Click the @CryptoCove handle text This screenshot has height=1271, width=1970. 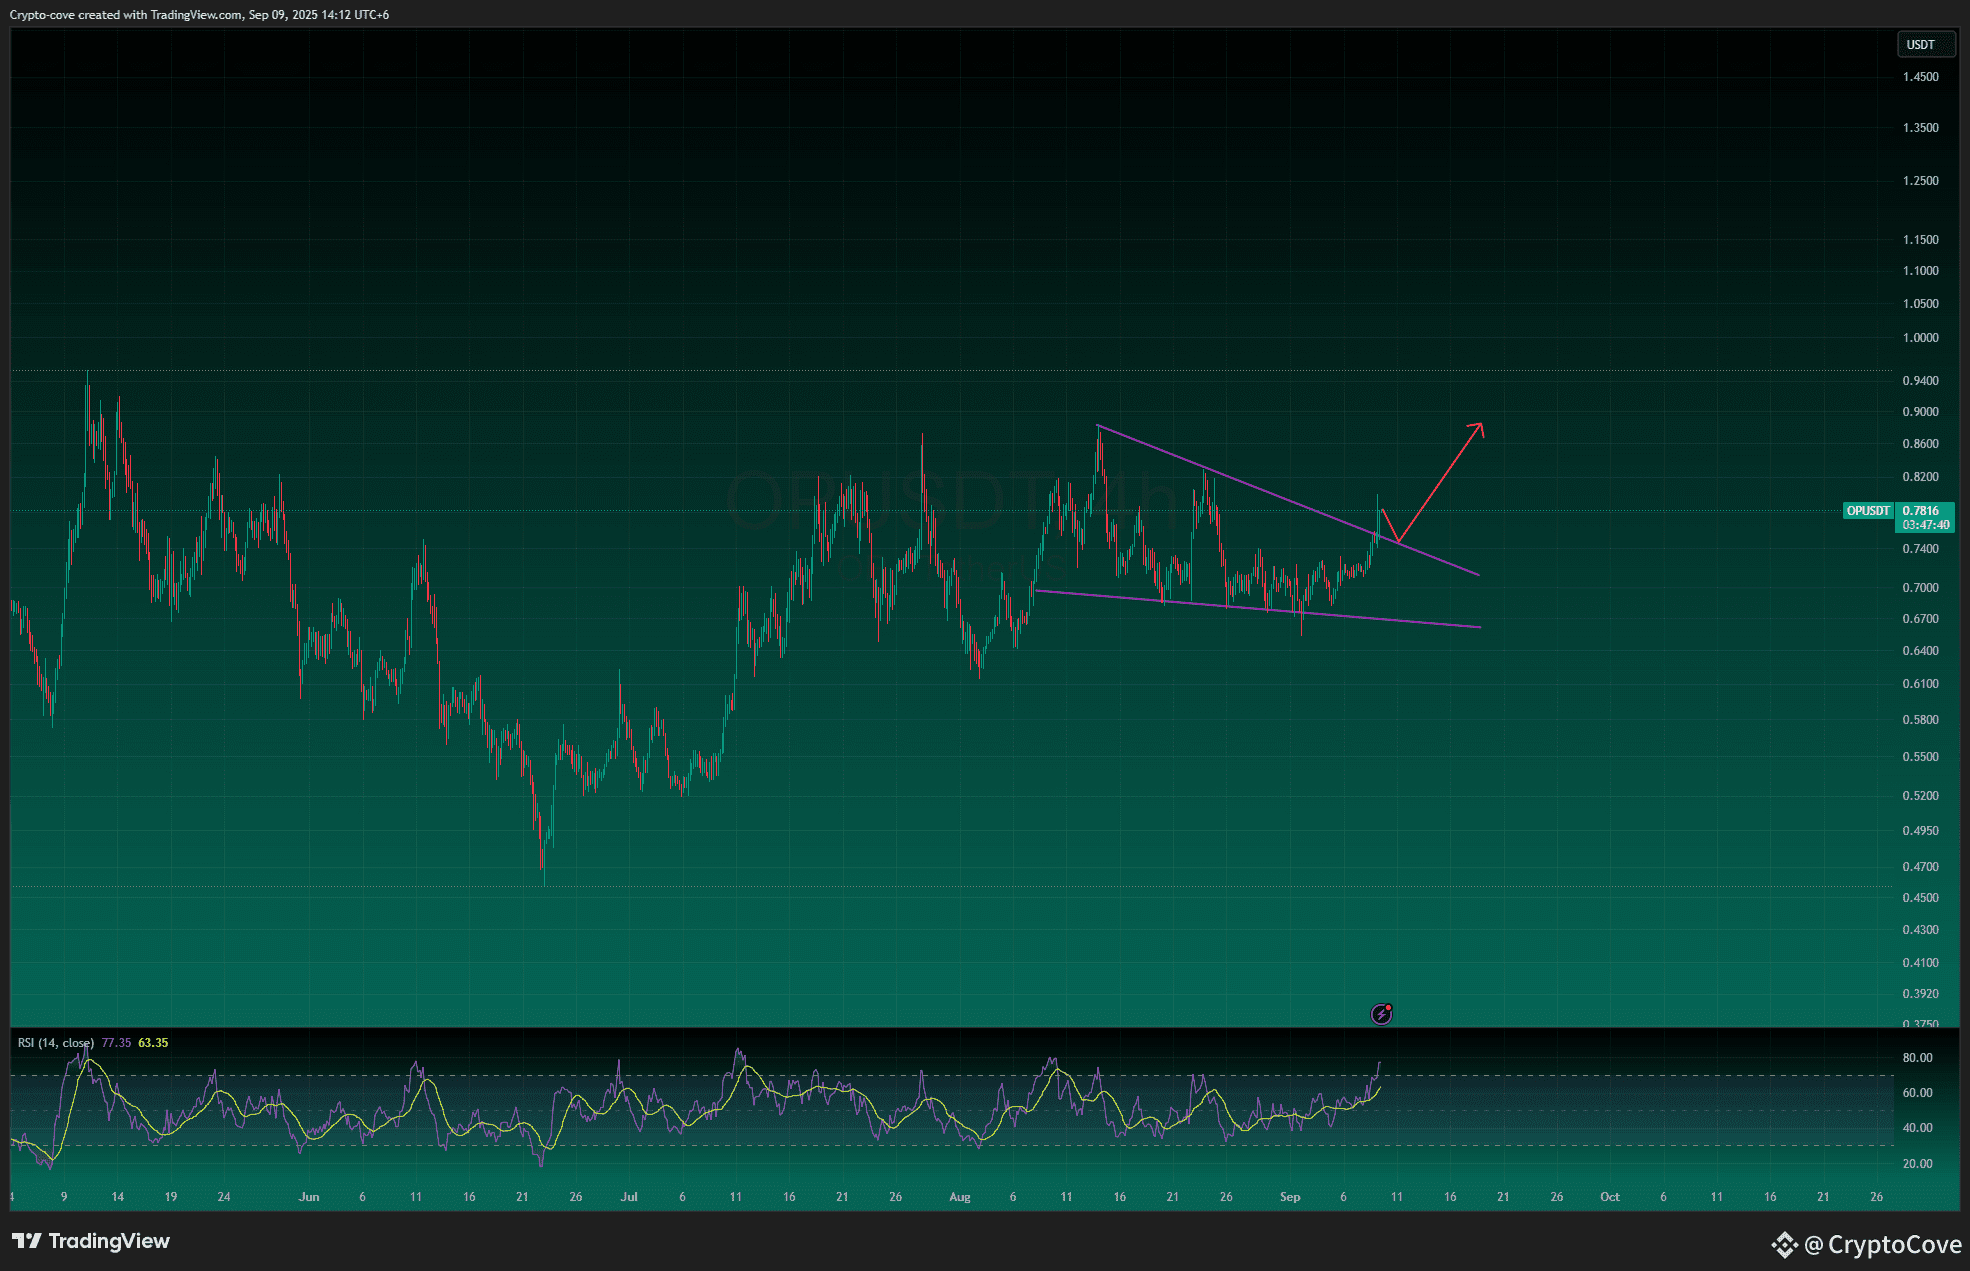[x=1883, y=1245]
